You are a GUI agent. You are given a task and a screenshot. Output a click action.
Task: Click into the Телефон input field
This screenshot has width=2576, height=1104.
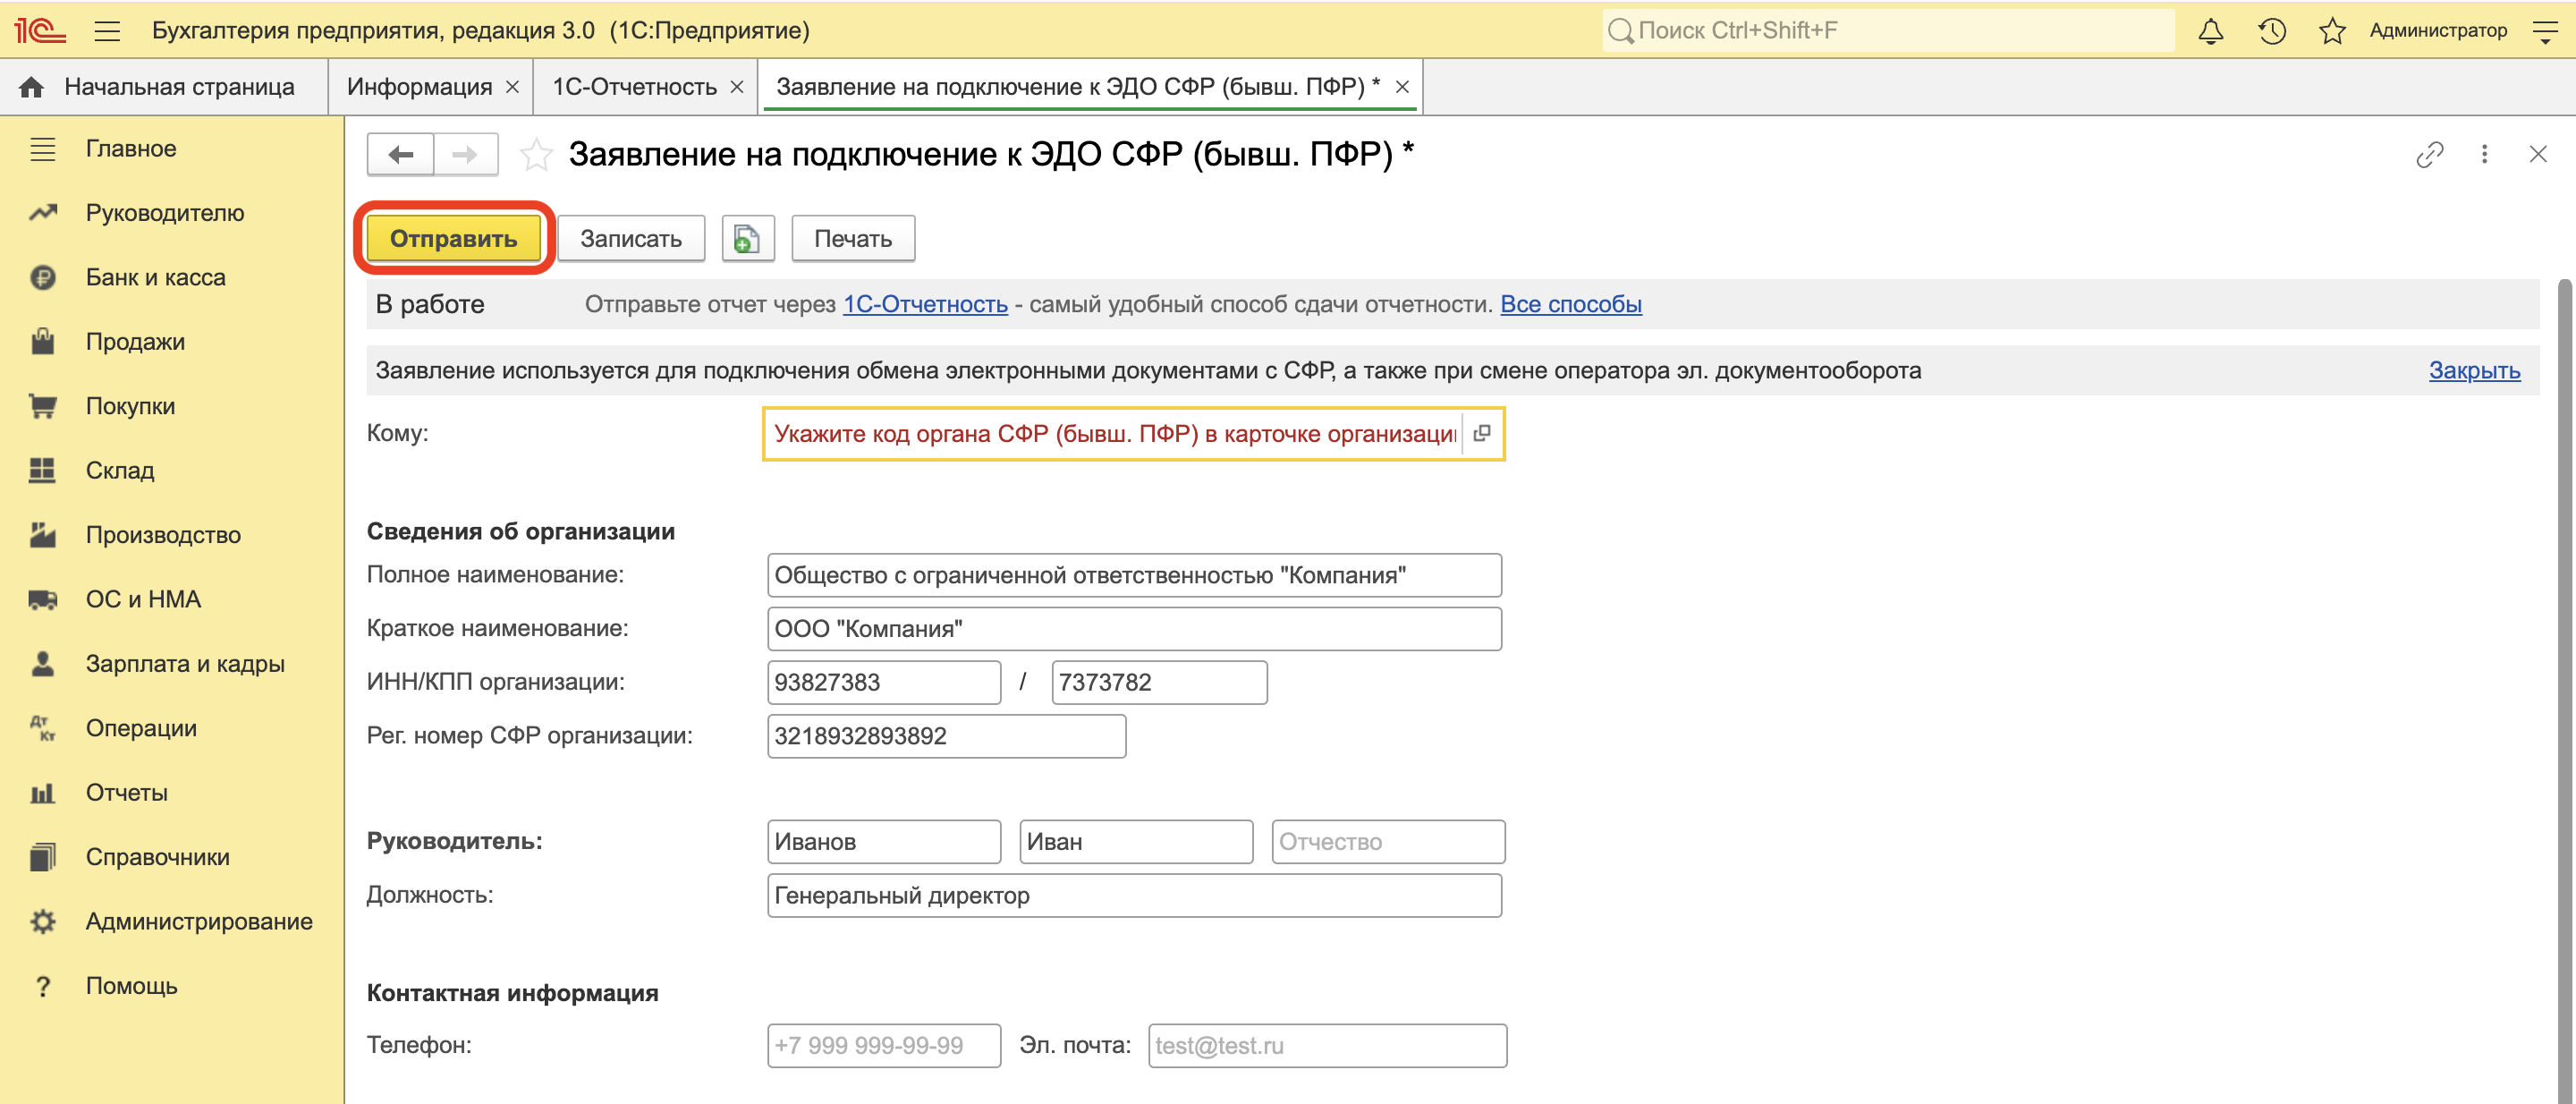[x=883, y=1045]
